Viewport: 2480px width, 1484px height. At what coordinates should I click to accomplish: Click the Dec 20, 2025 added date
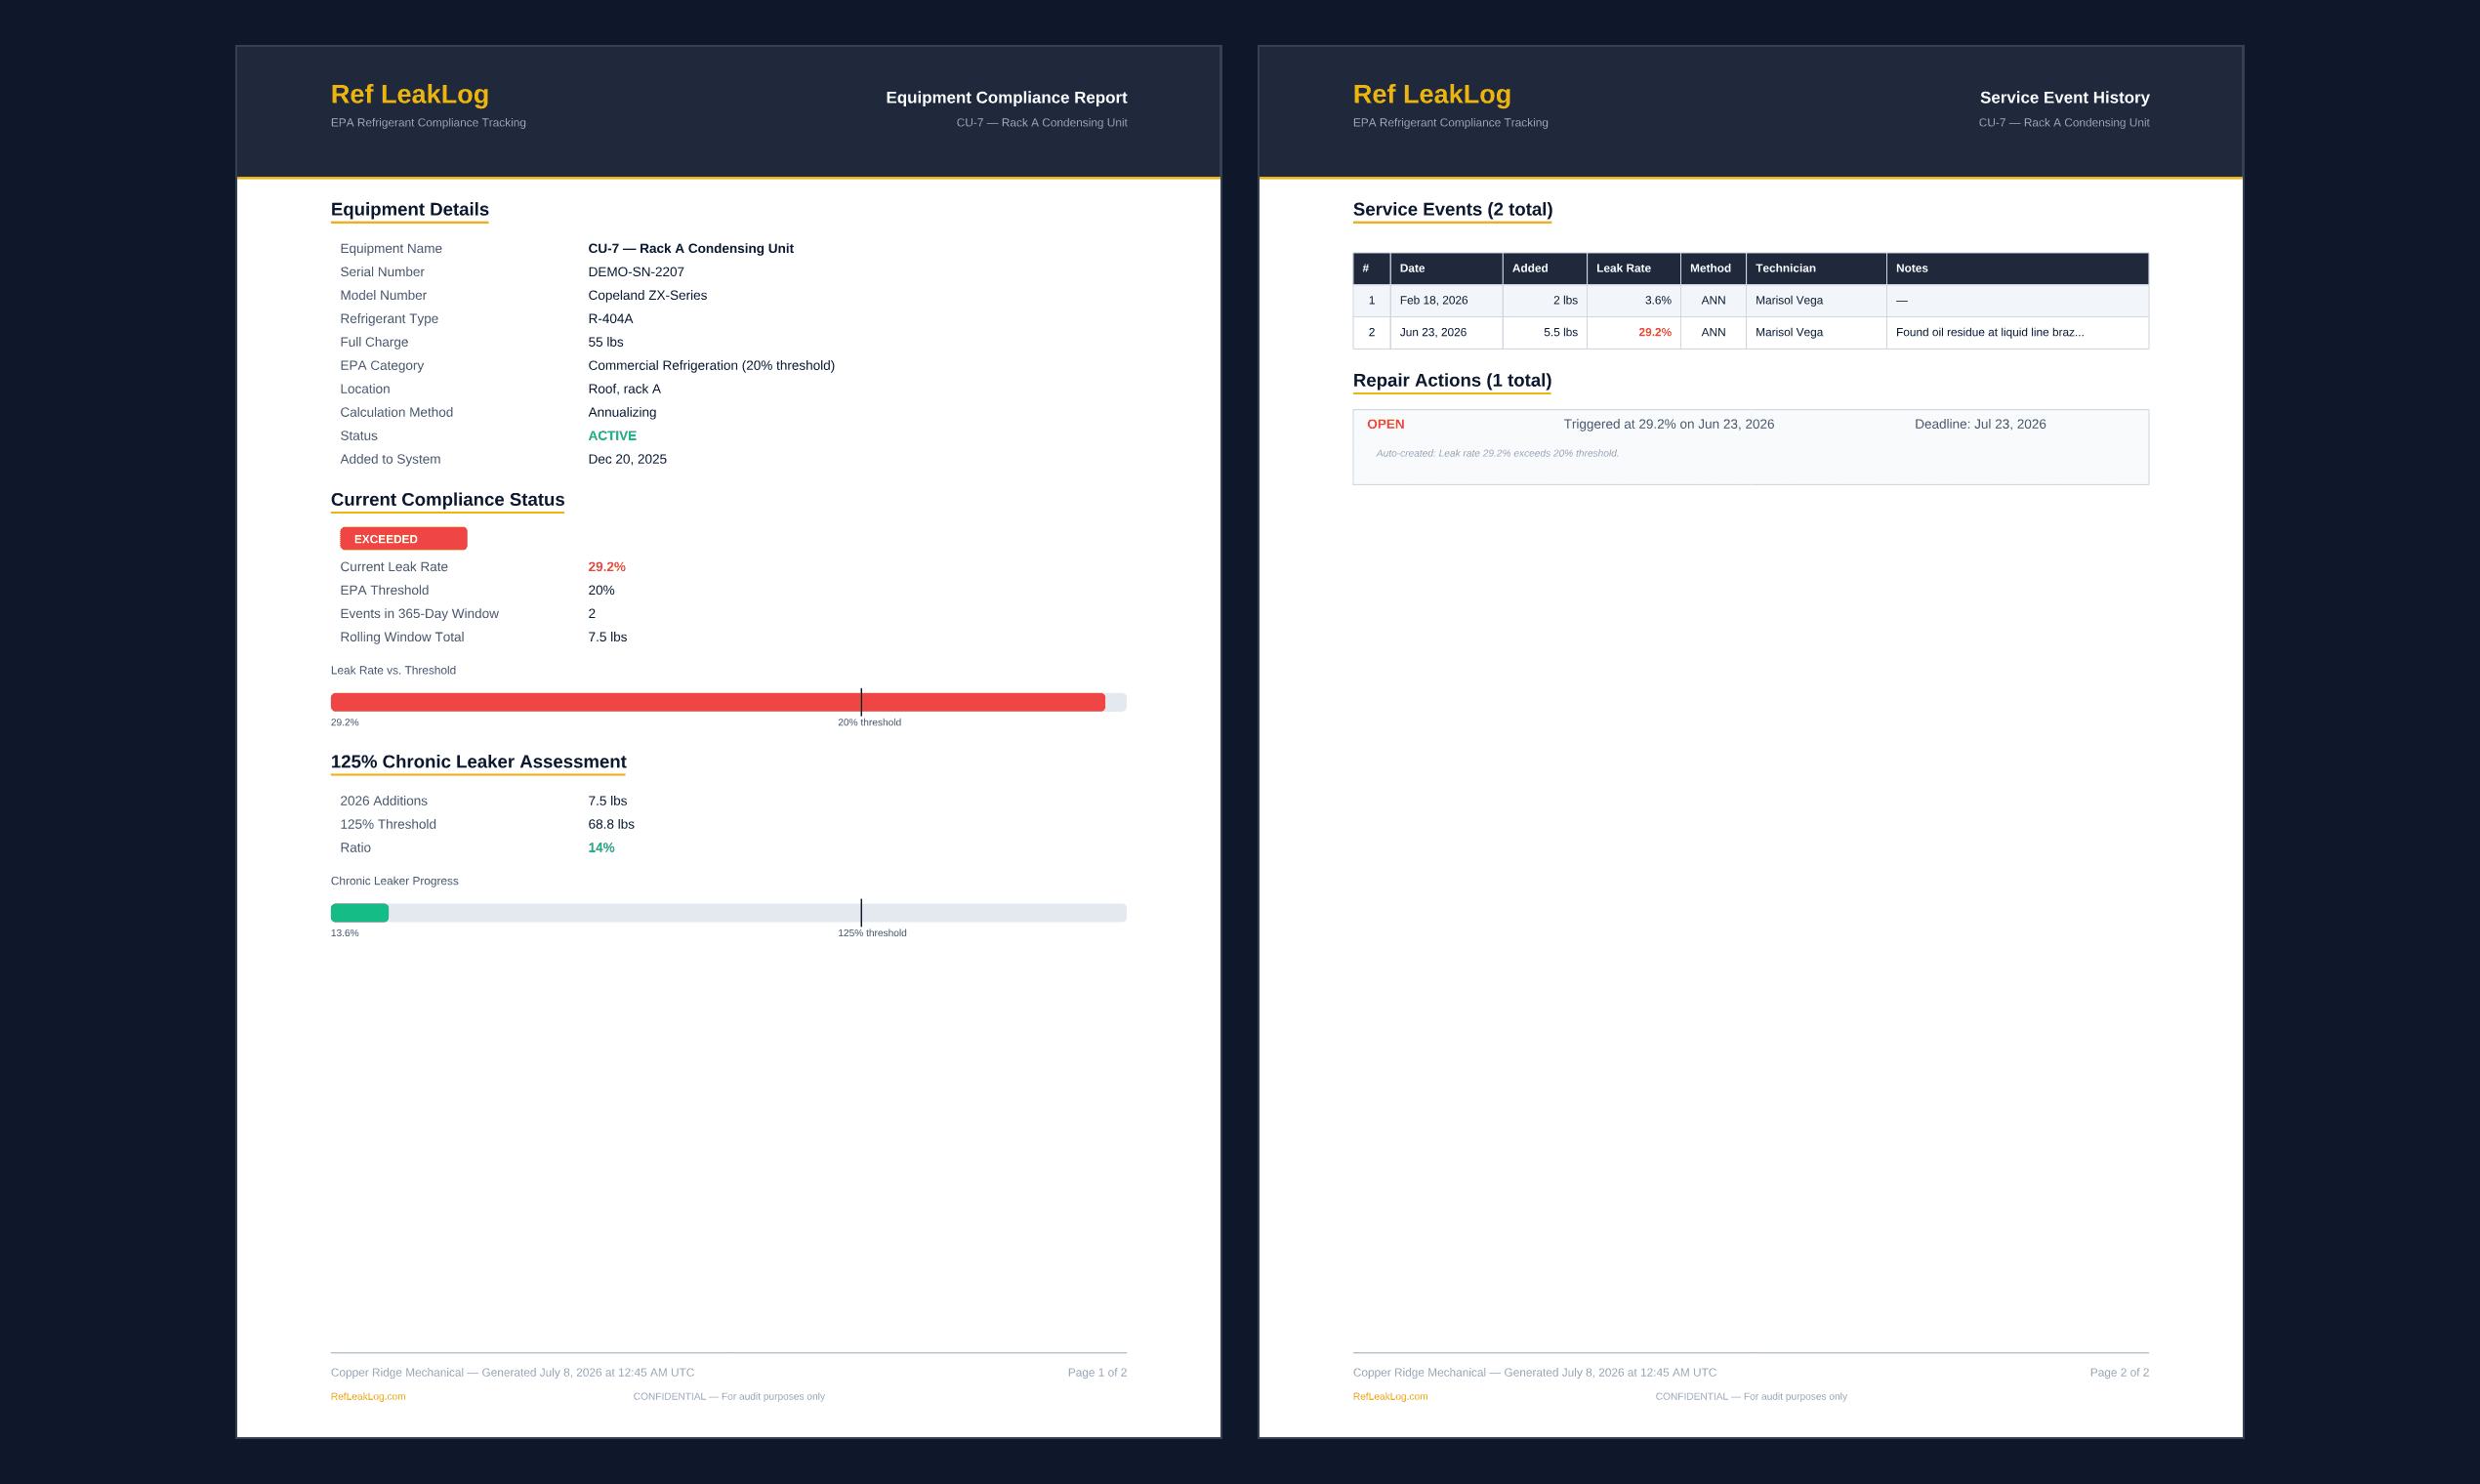[627, 459]
